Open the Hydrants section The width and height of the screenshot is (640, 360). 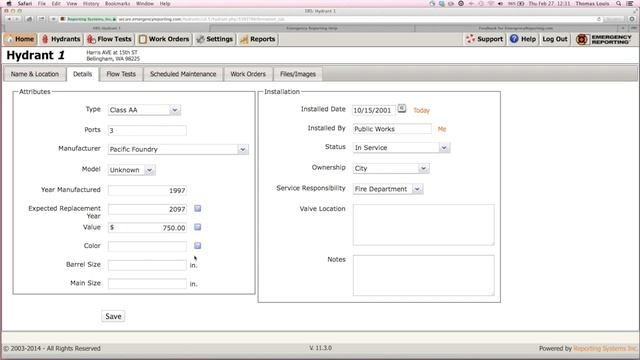61,39
